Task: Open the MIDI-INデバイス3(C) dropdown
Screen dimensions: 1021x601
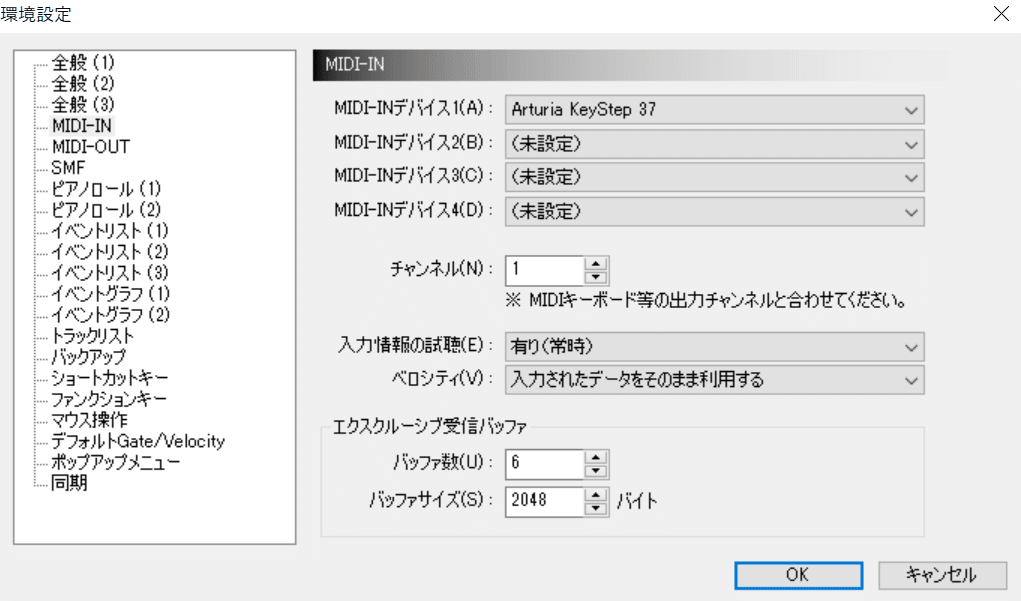Action: click(x=714, y=178)
